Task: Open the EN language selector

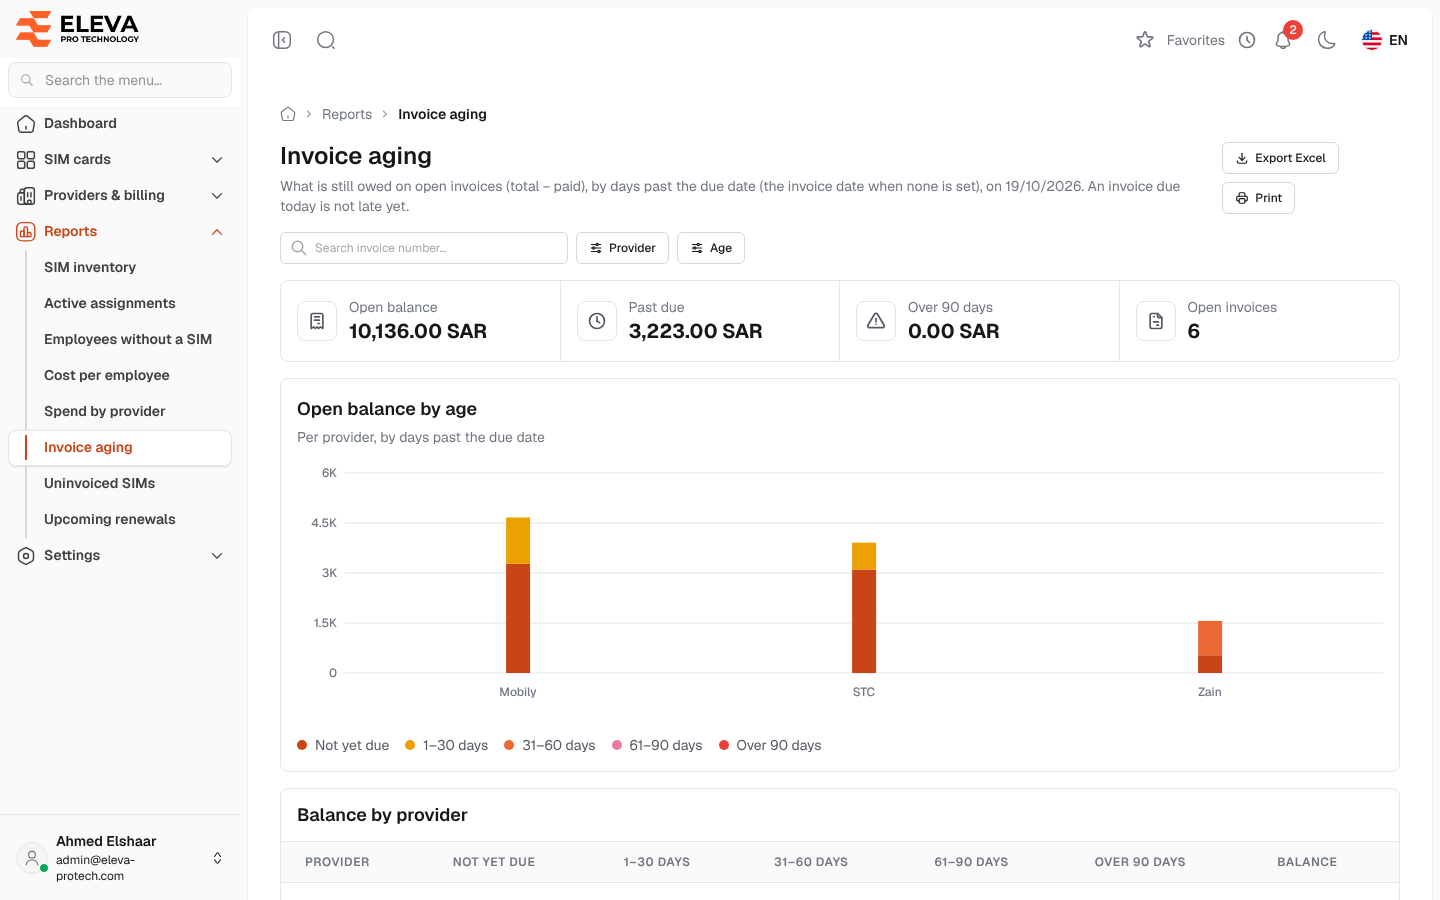Action: coord(1385,40)
